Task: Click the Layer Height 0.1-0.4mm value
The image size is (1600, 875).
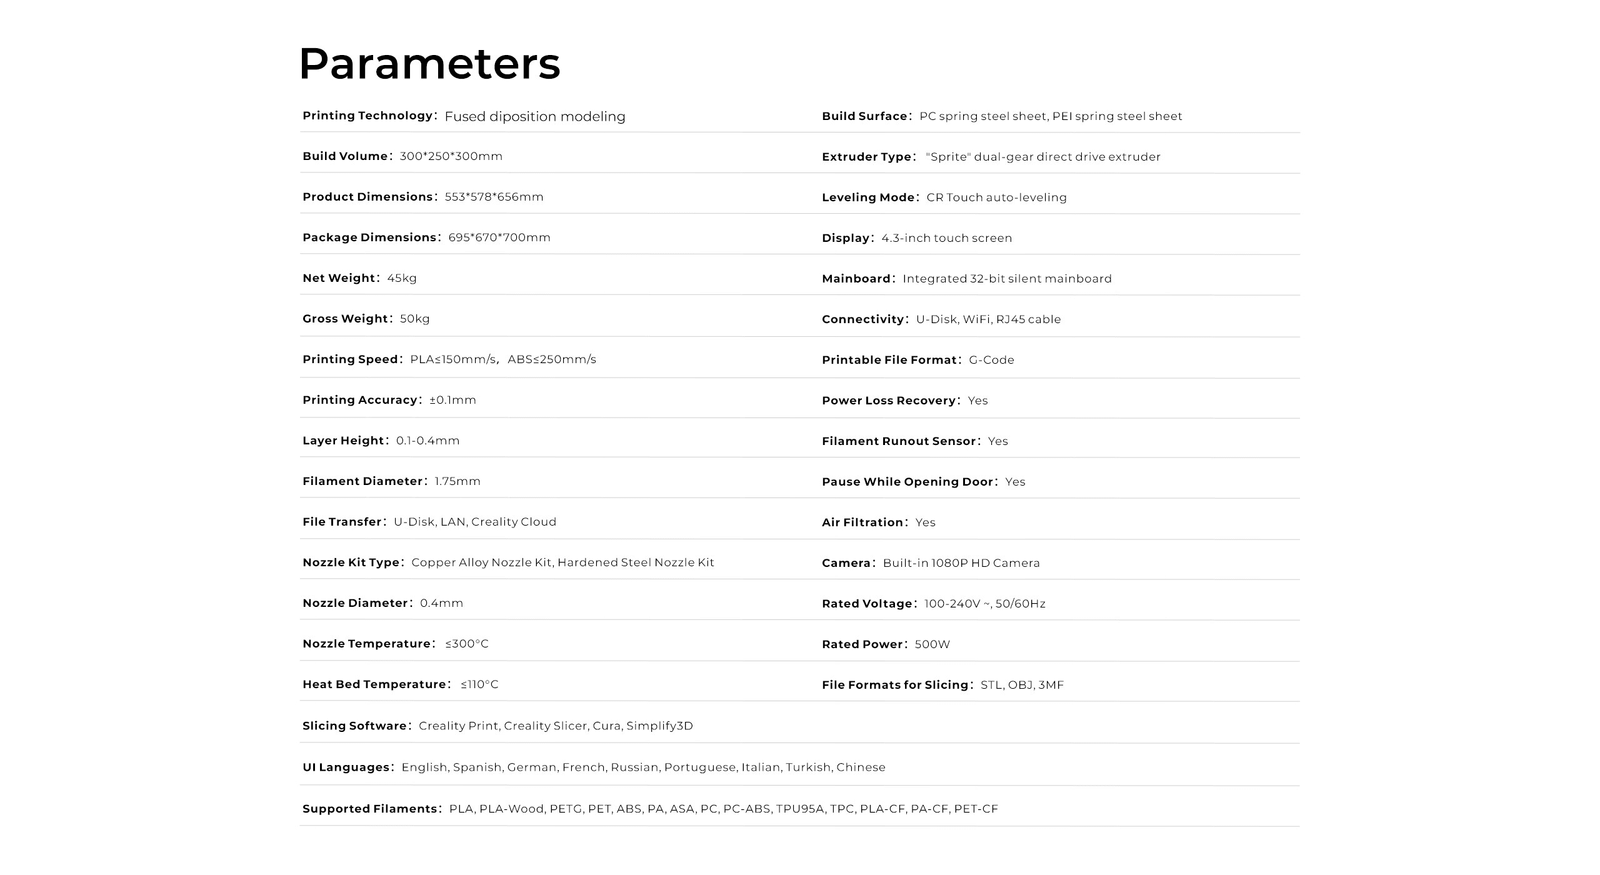Action: click(x=428, y=440)
